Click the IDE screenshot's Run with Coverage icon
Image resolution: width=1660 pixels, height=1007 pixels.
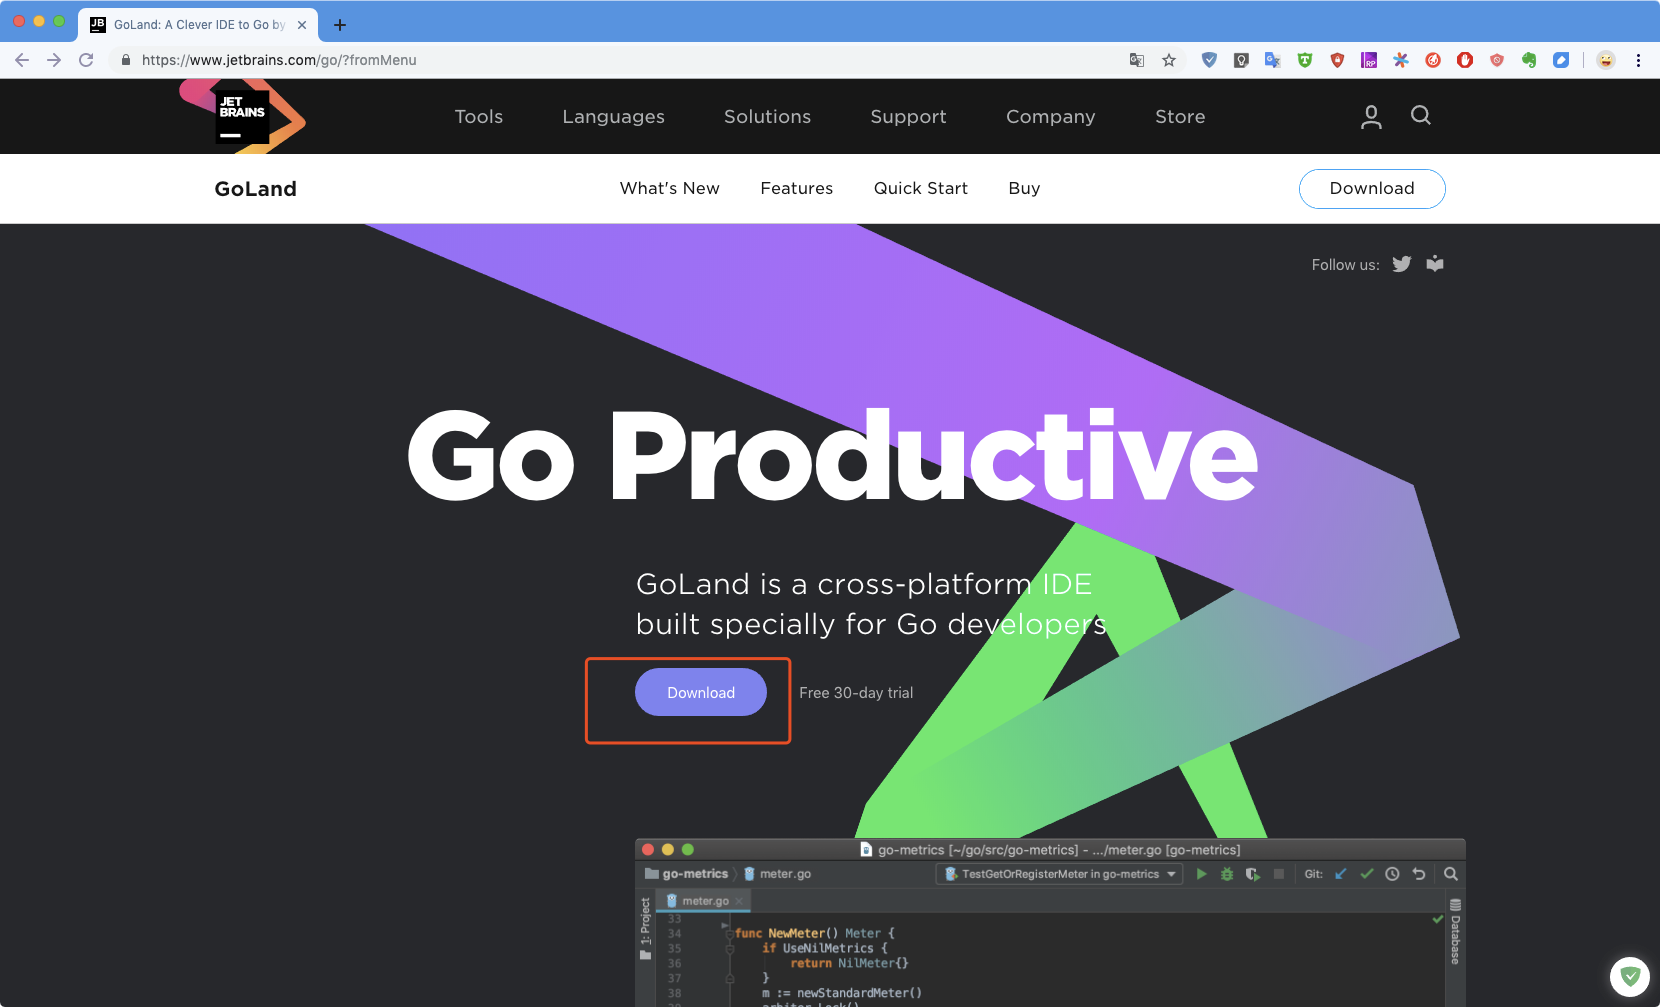pyautogui.click(x=1252, y=874)
